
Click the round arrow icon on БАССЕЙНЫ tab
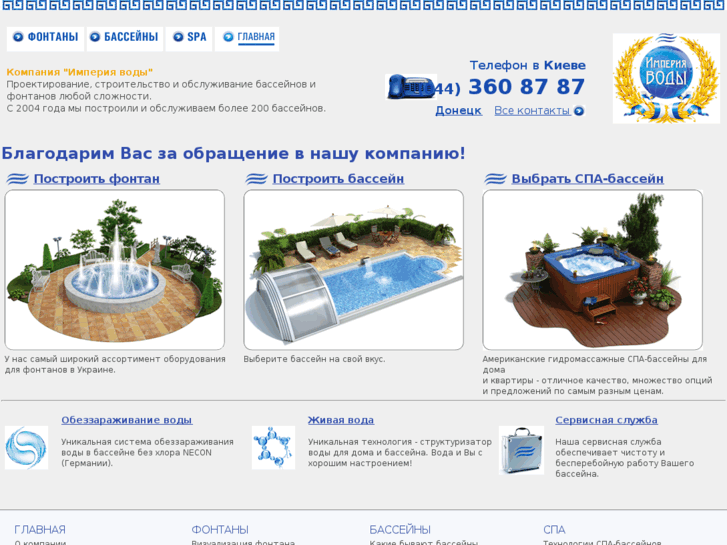click(95, 37)
